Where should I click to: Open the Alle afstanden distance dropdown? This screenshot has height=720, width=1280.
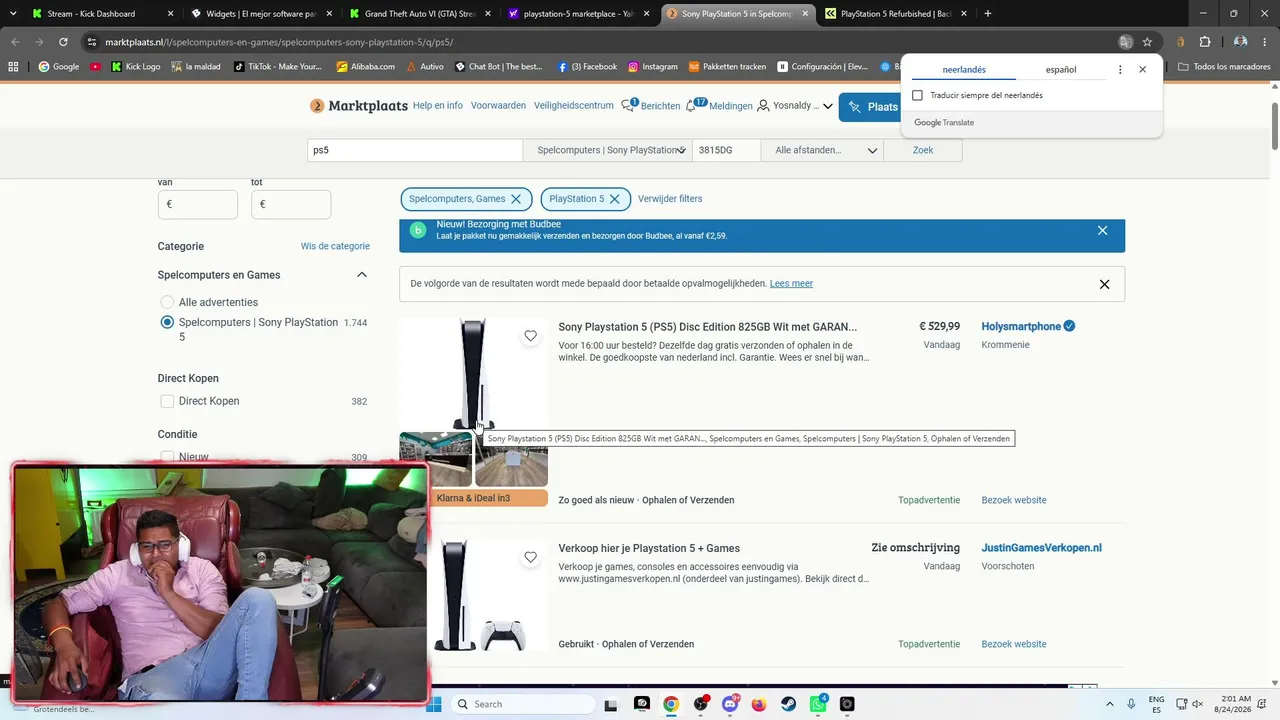click(822, 150)
